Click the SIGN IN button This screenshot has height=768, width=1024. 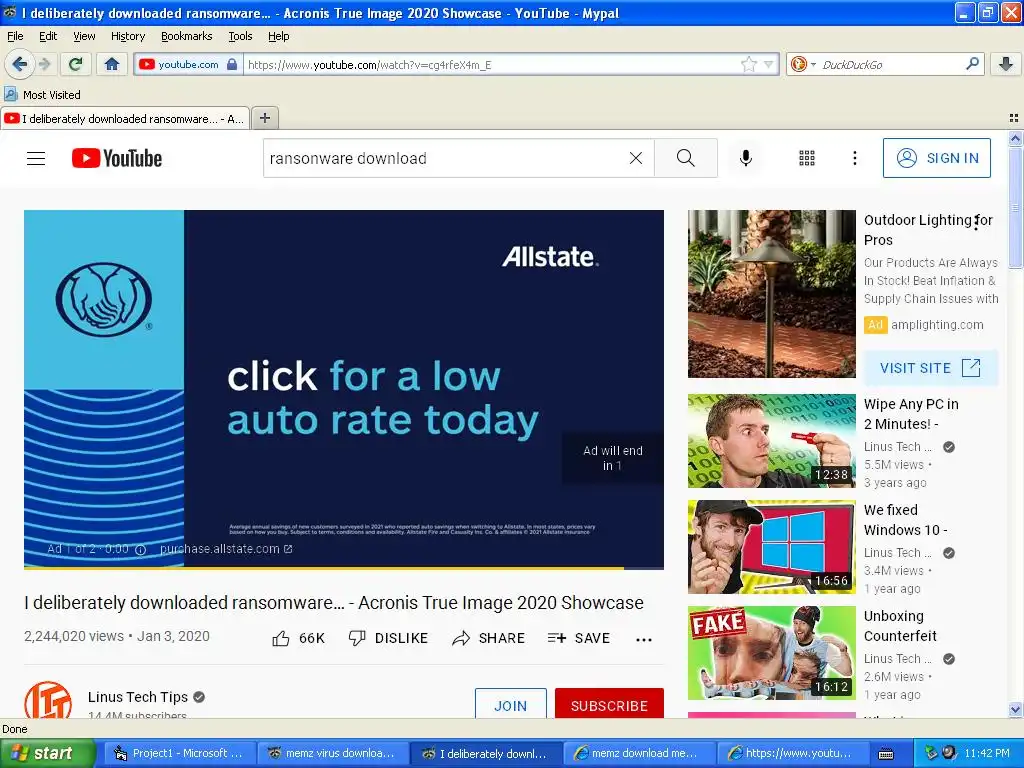point(936,158)
